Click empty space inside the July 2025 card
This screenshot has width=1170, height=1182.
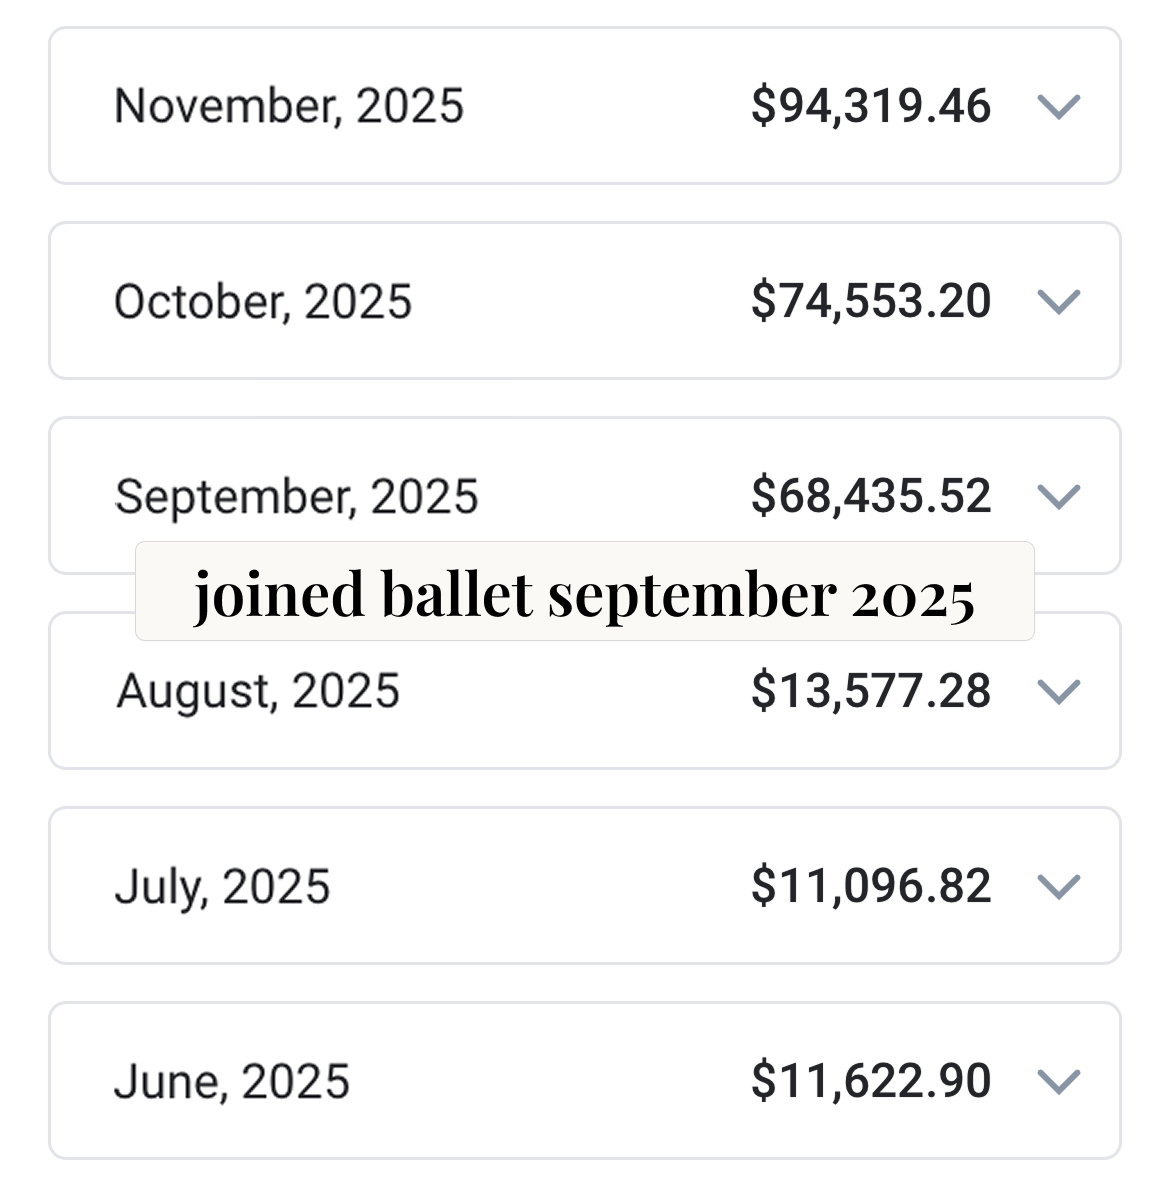tap(540, 886)
